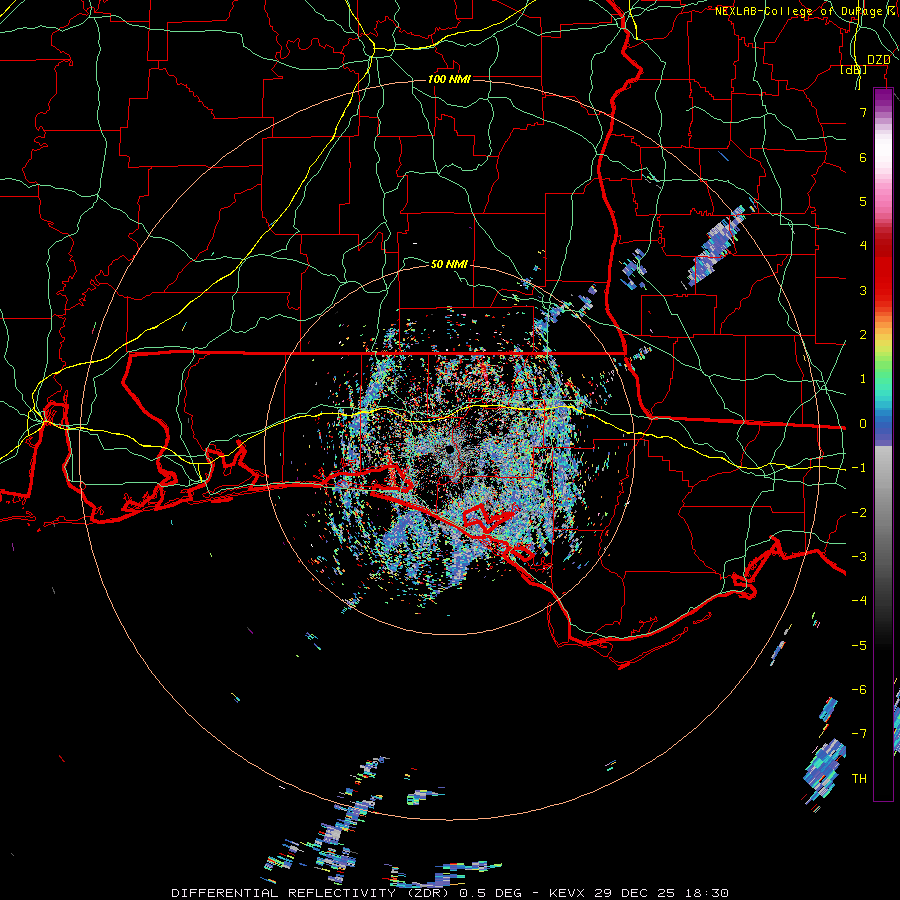
Task: Click the vertical ZDR color scale bar
Action: 883,445
